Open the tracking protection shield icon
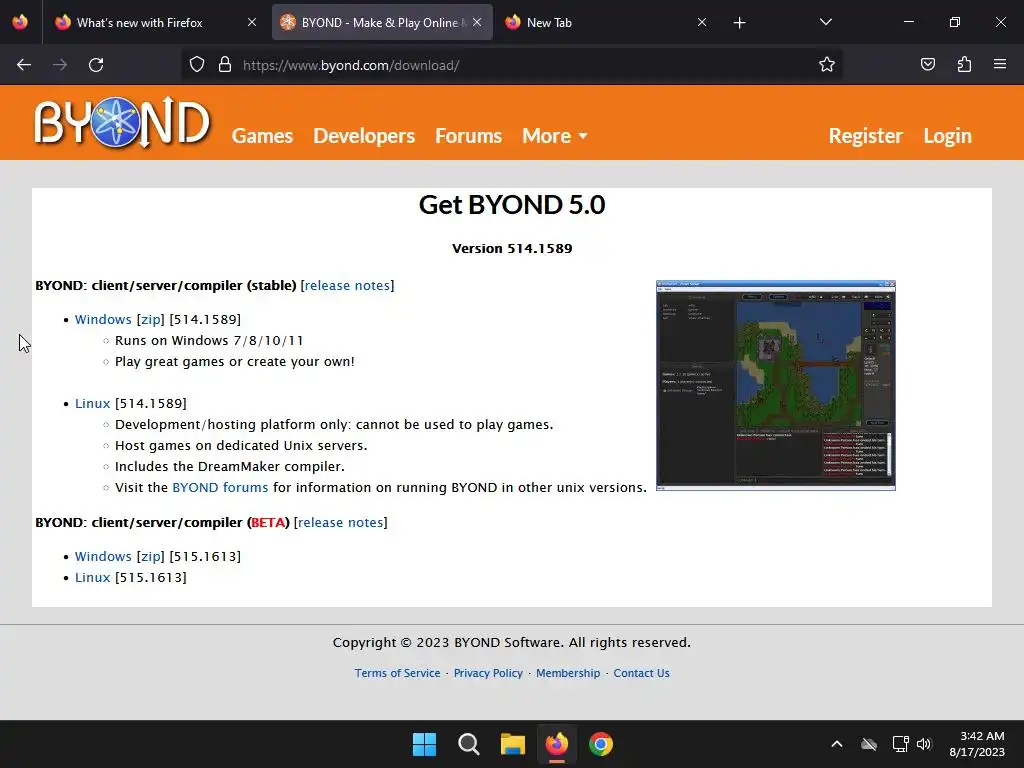Viewport: 1024px width, 768px height. (197, 65)
